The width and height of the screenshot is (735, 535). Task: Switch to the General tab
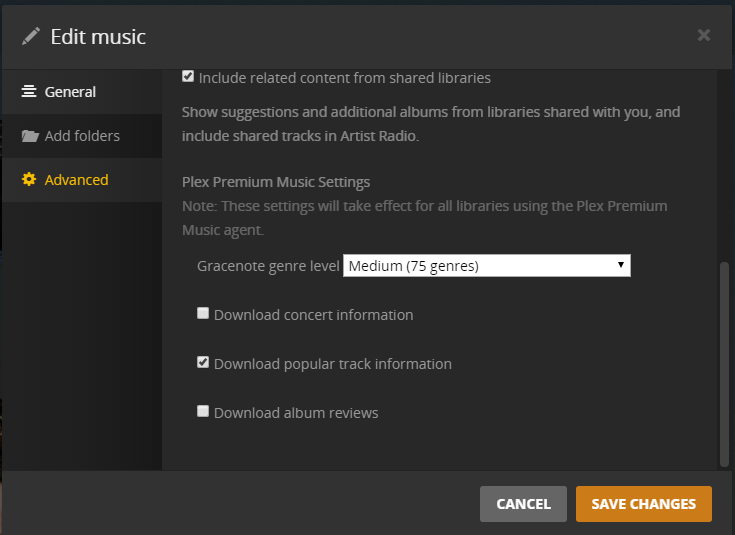(70, 92)
